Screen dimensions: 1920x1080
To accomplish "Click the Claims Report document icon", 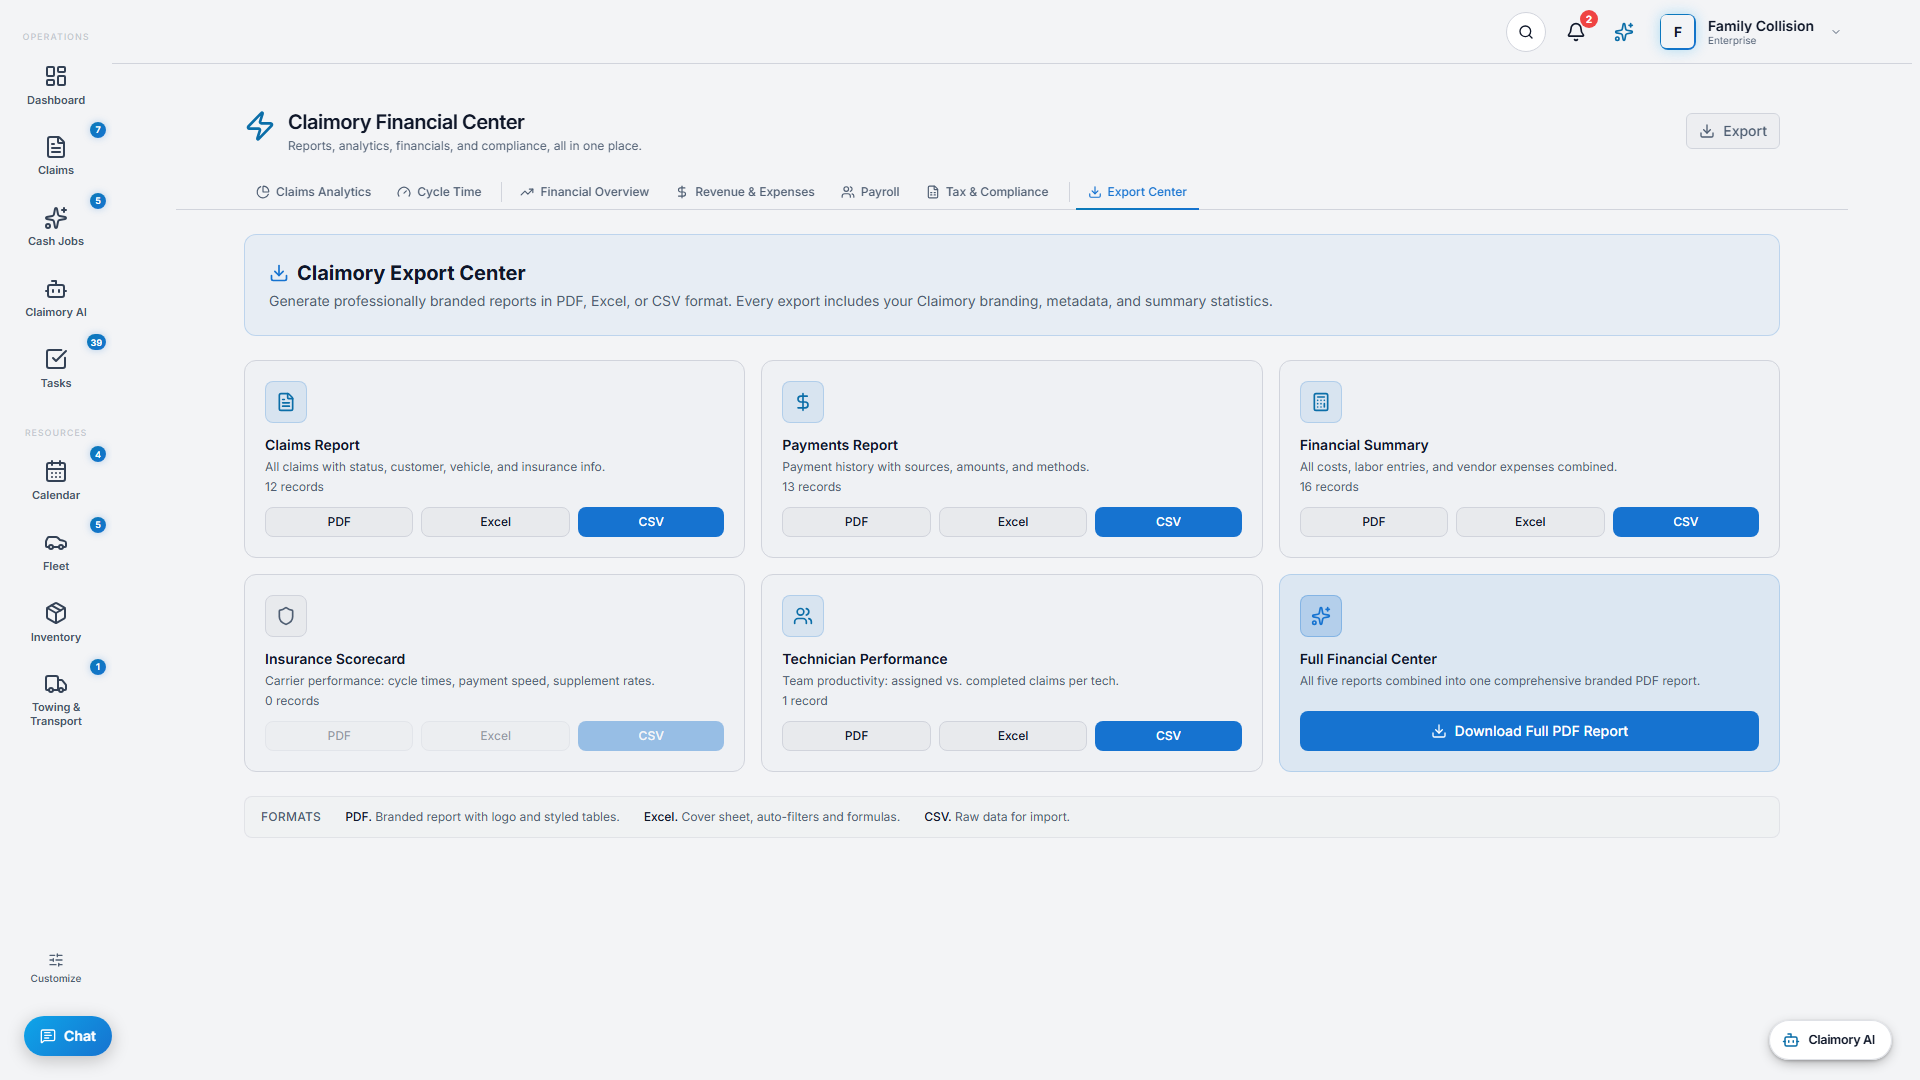I will pyautogui.click(x=286, y=402).
